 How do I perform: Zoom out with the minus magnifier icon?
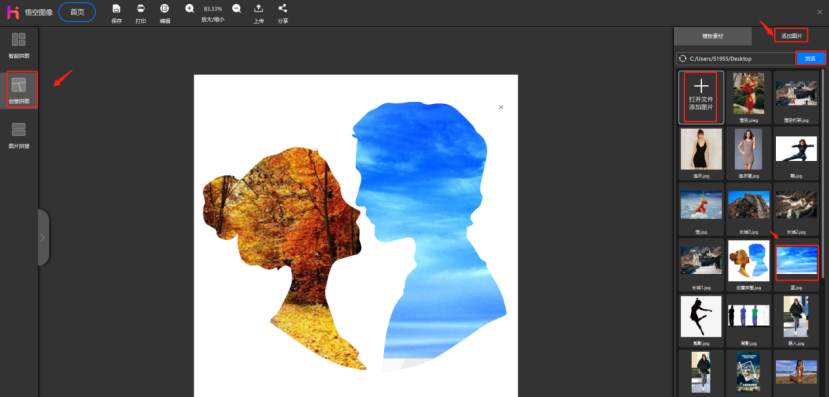click(237, 8)
